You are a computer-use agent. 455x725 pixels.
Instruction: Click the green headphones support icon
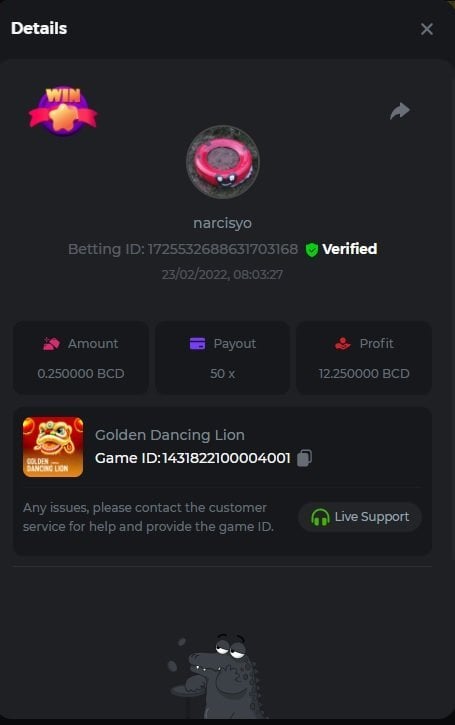pos(320,517)
